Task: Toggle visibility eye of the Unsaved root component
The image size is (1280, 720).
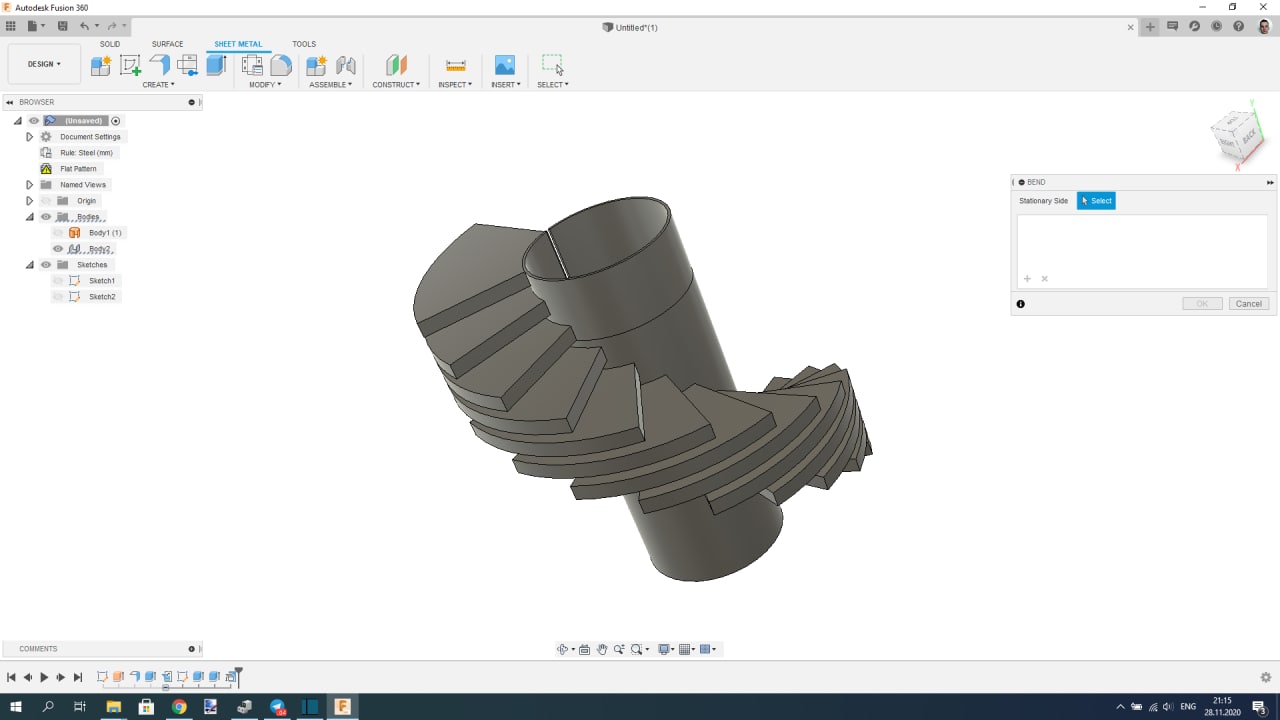Action: point(34,121)
